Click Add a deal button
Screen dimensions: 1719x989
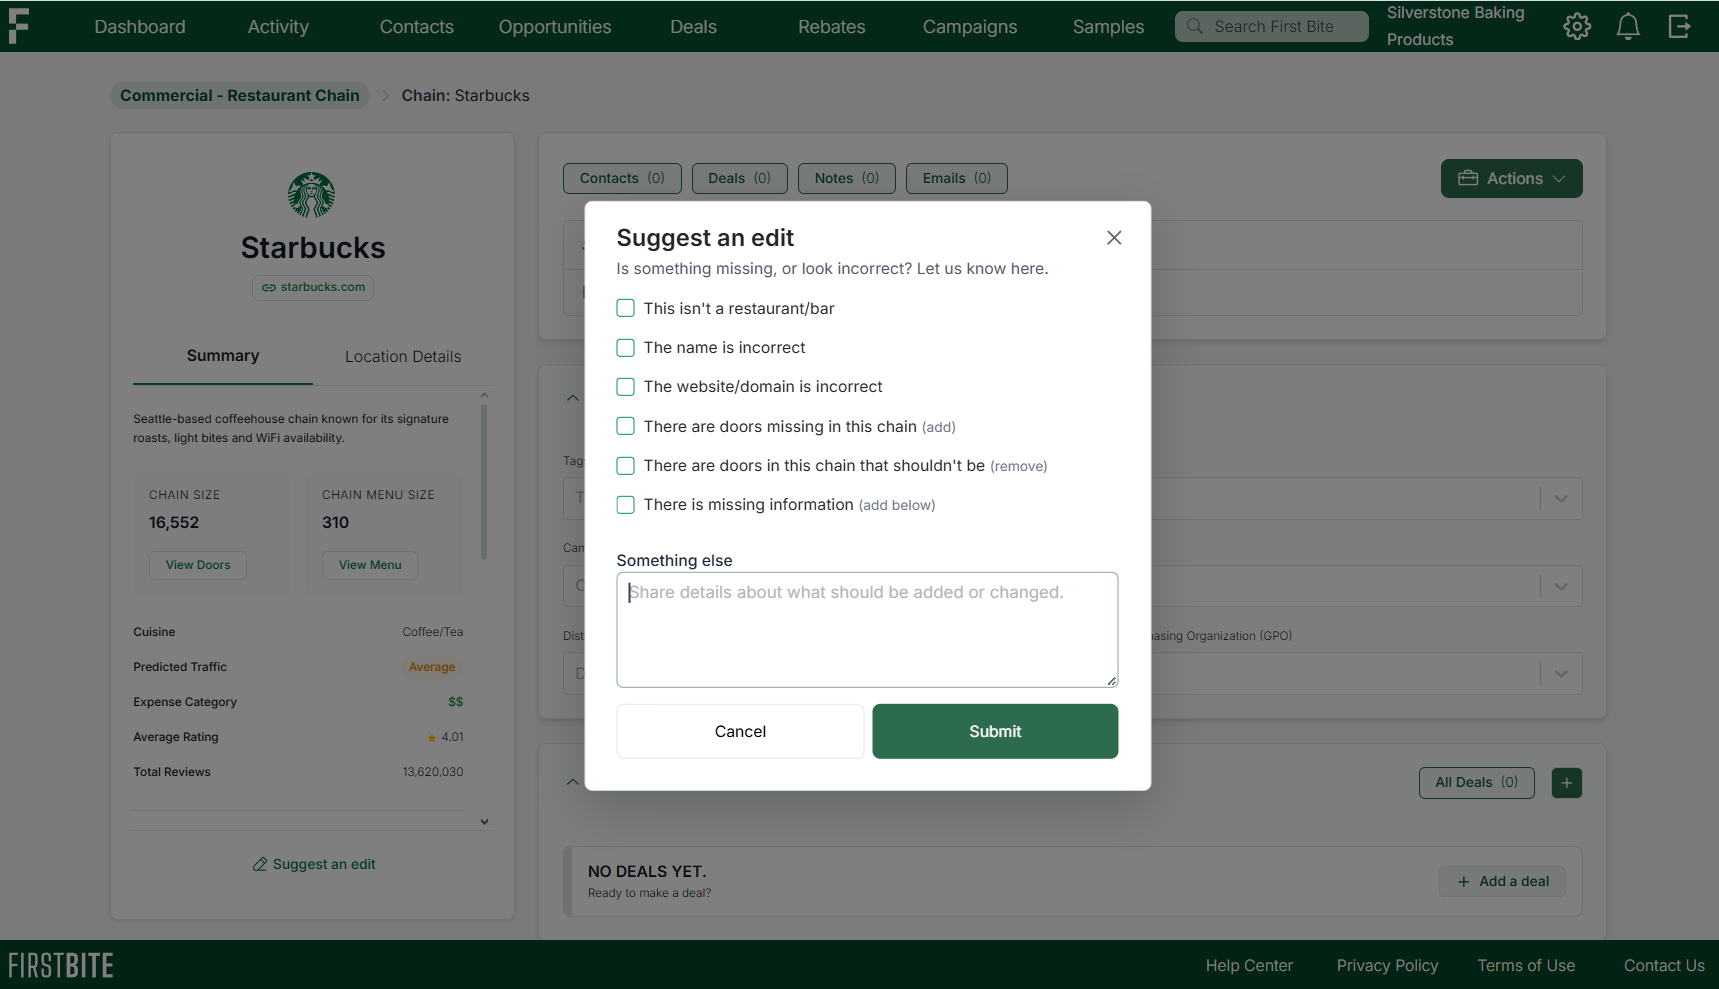[1503, 881]
